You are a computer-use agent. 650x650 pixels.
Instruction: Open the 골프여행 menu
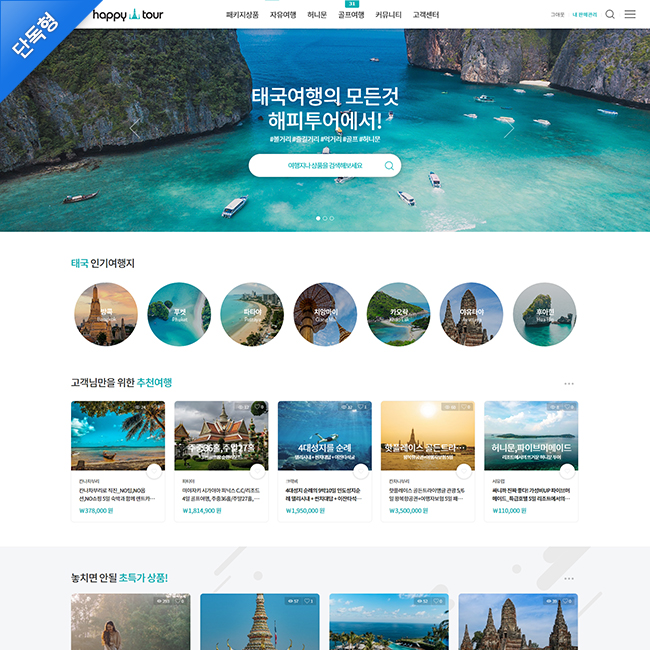pyautogui.click(x=351, y=15)
